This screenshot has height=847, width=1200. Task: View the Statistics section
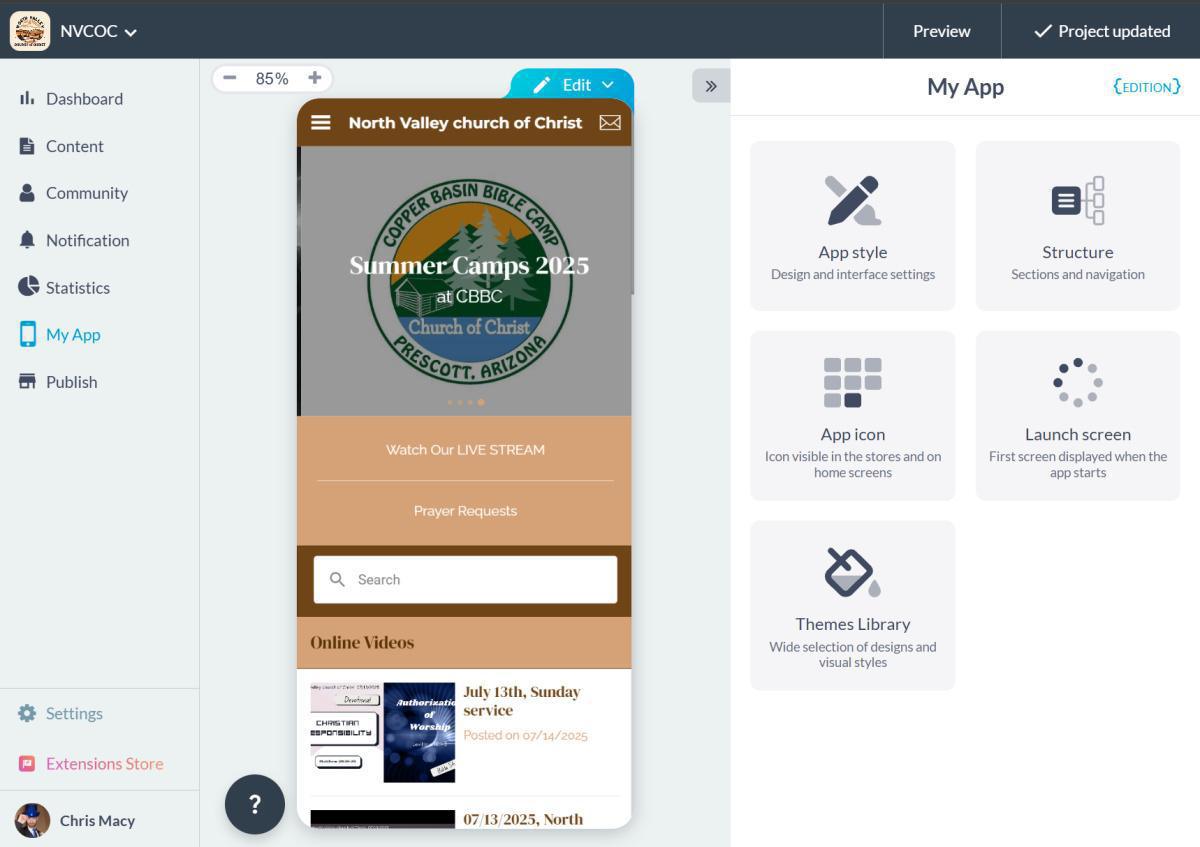click(x=77, y=287)
